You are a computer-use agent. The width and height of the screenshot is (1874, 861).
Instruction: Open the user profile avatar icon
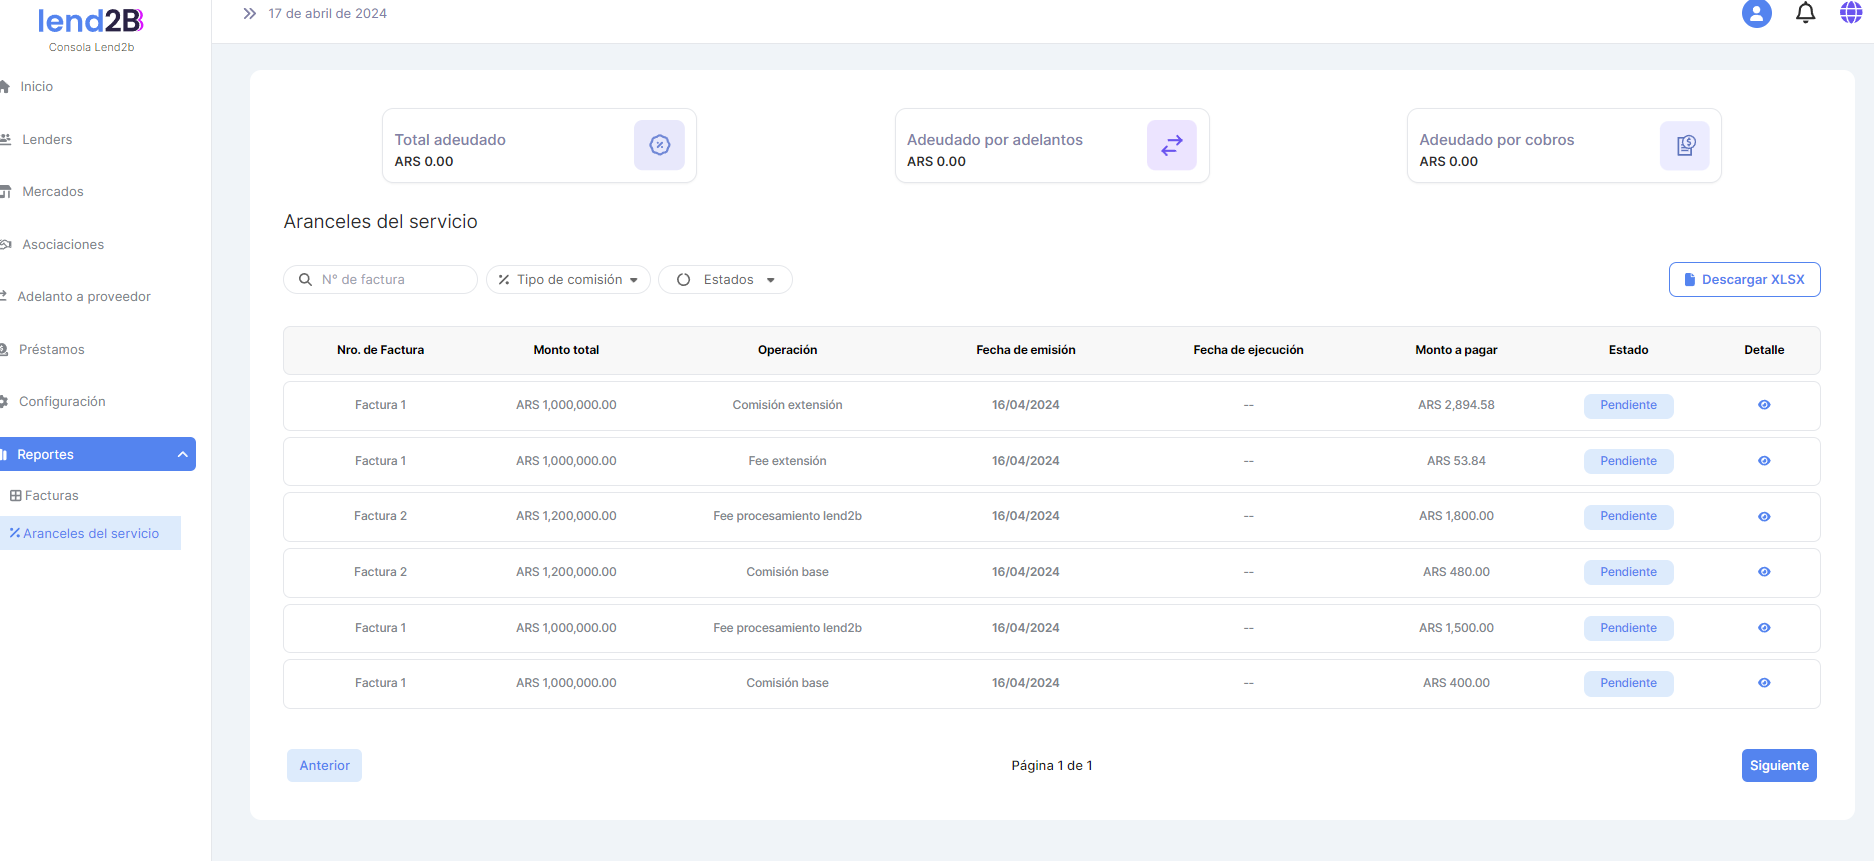pos(1756,14)
